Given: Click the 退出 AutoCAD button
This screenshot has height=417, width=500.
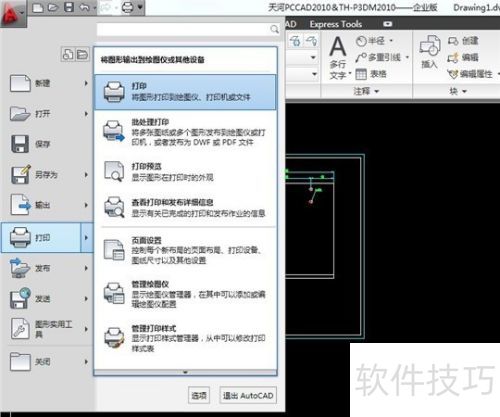Looking at the screenshot, I should (248, 396).
